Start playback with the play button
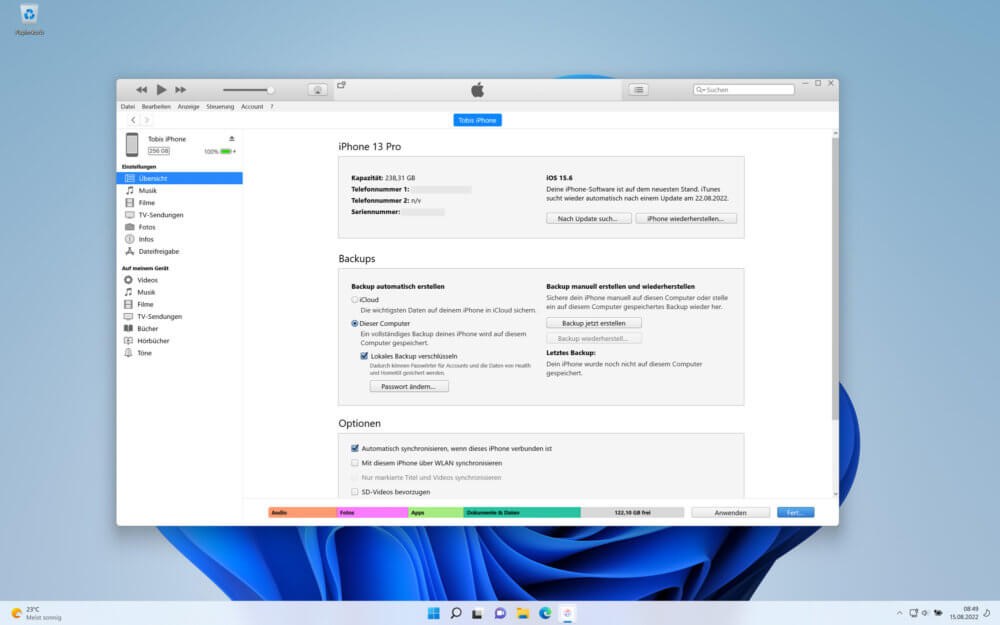Viewport: 1000px width, 625px height. click(x=161, y=90)
